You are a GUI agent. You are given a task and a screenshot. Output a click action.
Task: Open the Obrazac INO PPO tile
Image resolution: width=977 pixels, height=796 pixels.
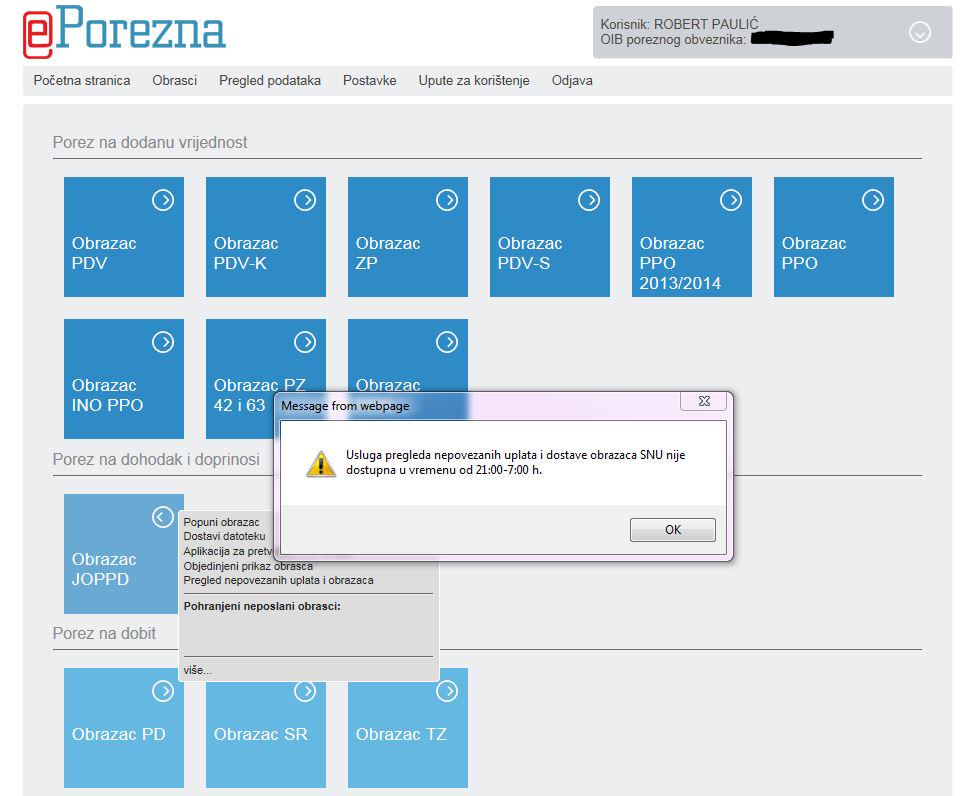point(124,379)
